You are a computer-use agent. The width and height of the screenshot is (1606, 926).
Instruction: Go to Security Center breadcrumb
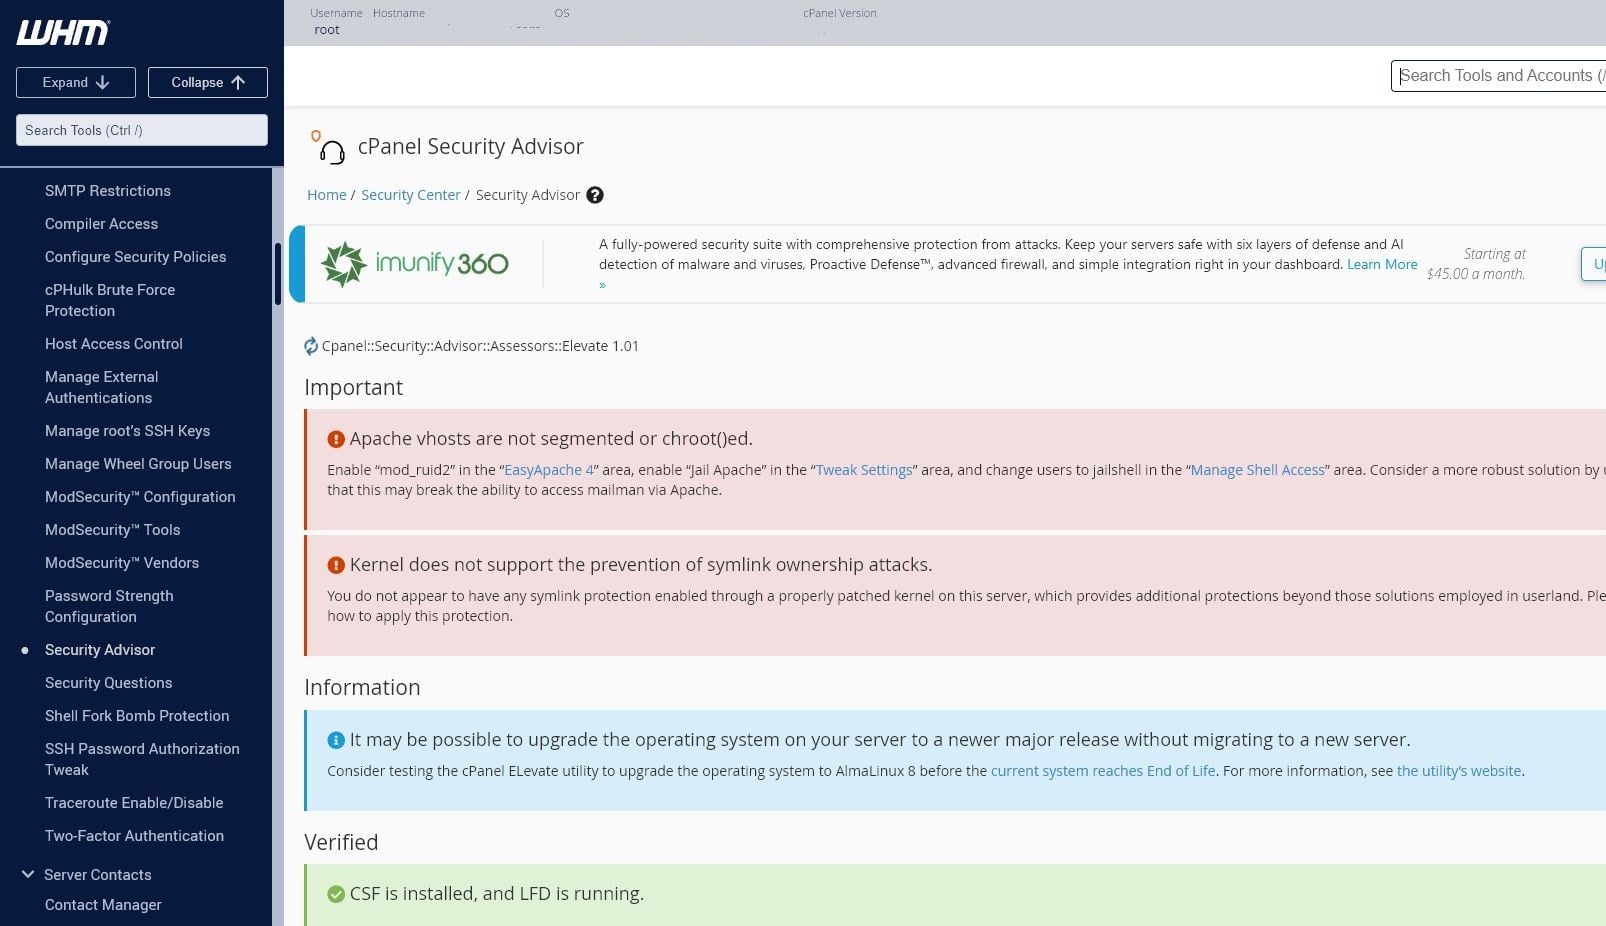click(411, 195)
